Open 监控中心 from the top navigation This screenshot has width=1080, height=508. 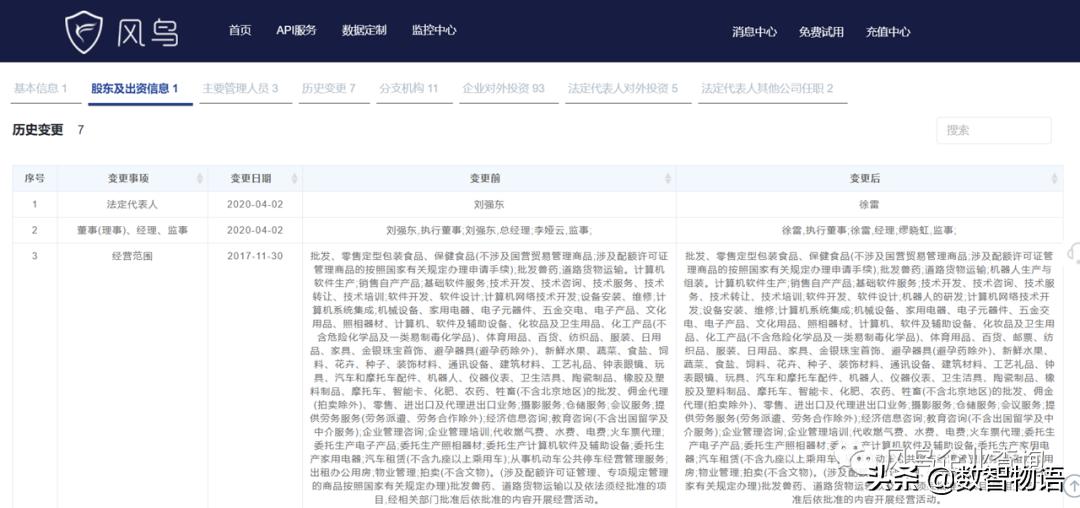[434, 30]
